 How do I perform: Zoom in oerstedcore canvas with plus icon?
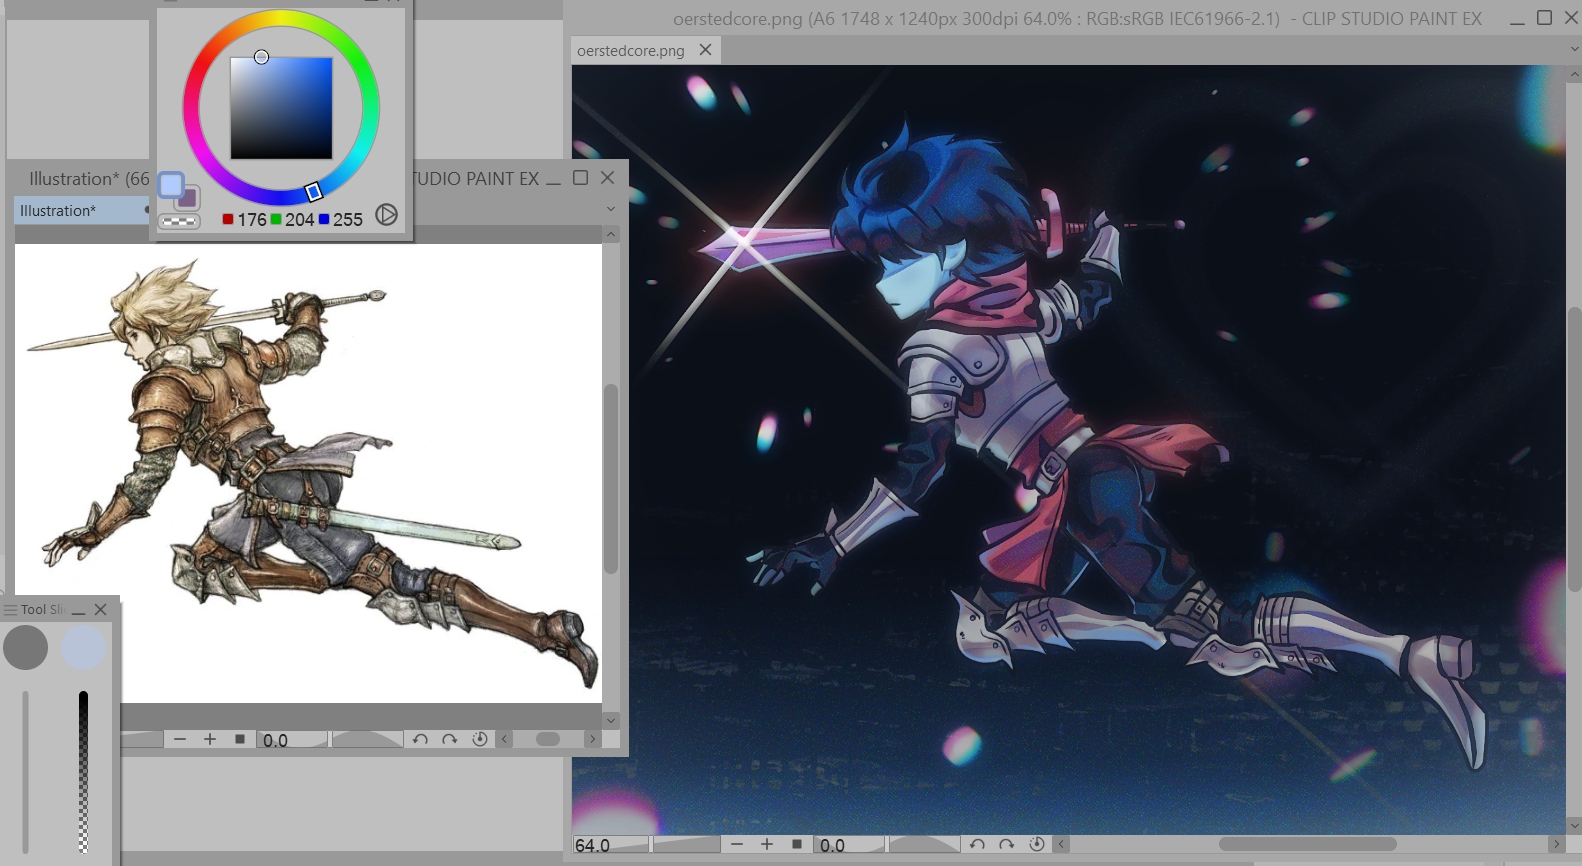pos(767,844)
